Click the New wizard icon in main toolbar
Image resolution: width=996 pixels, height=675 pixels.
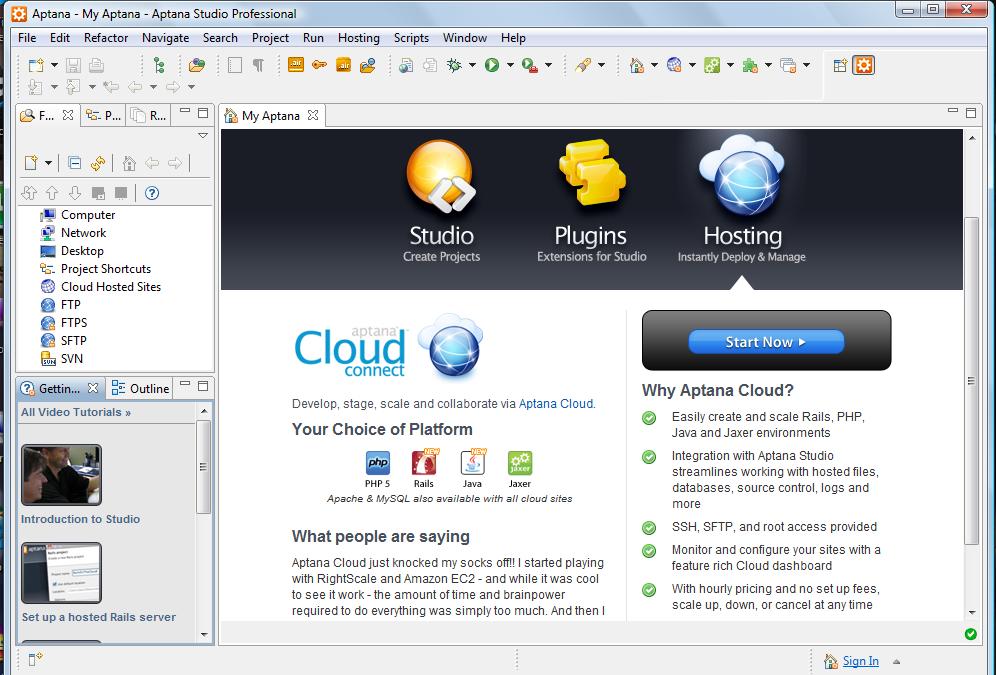[x=36, y=65]
